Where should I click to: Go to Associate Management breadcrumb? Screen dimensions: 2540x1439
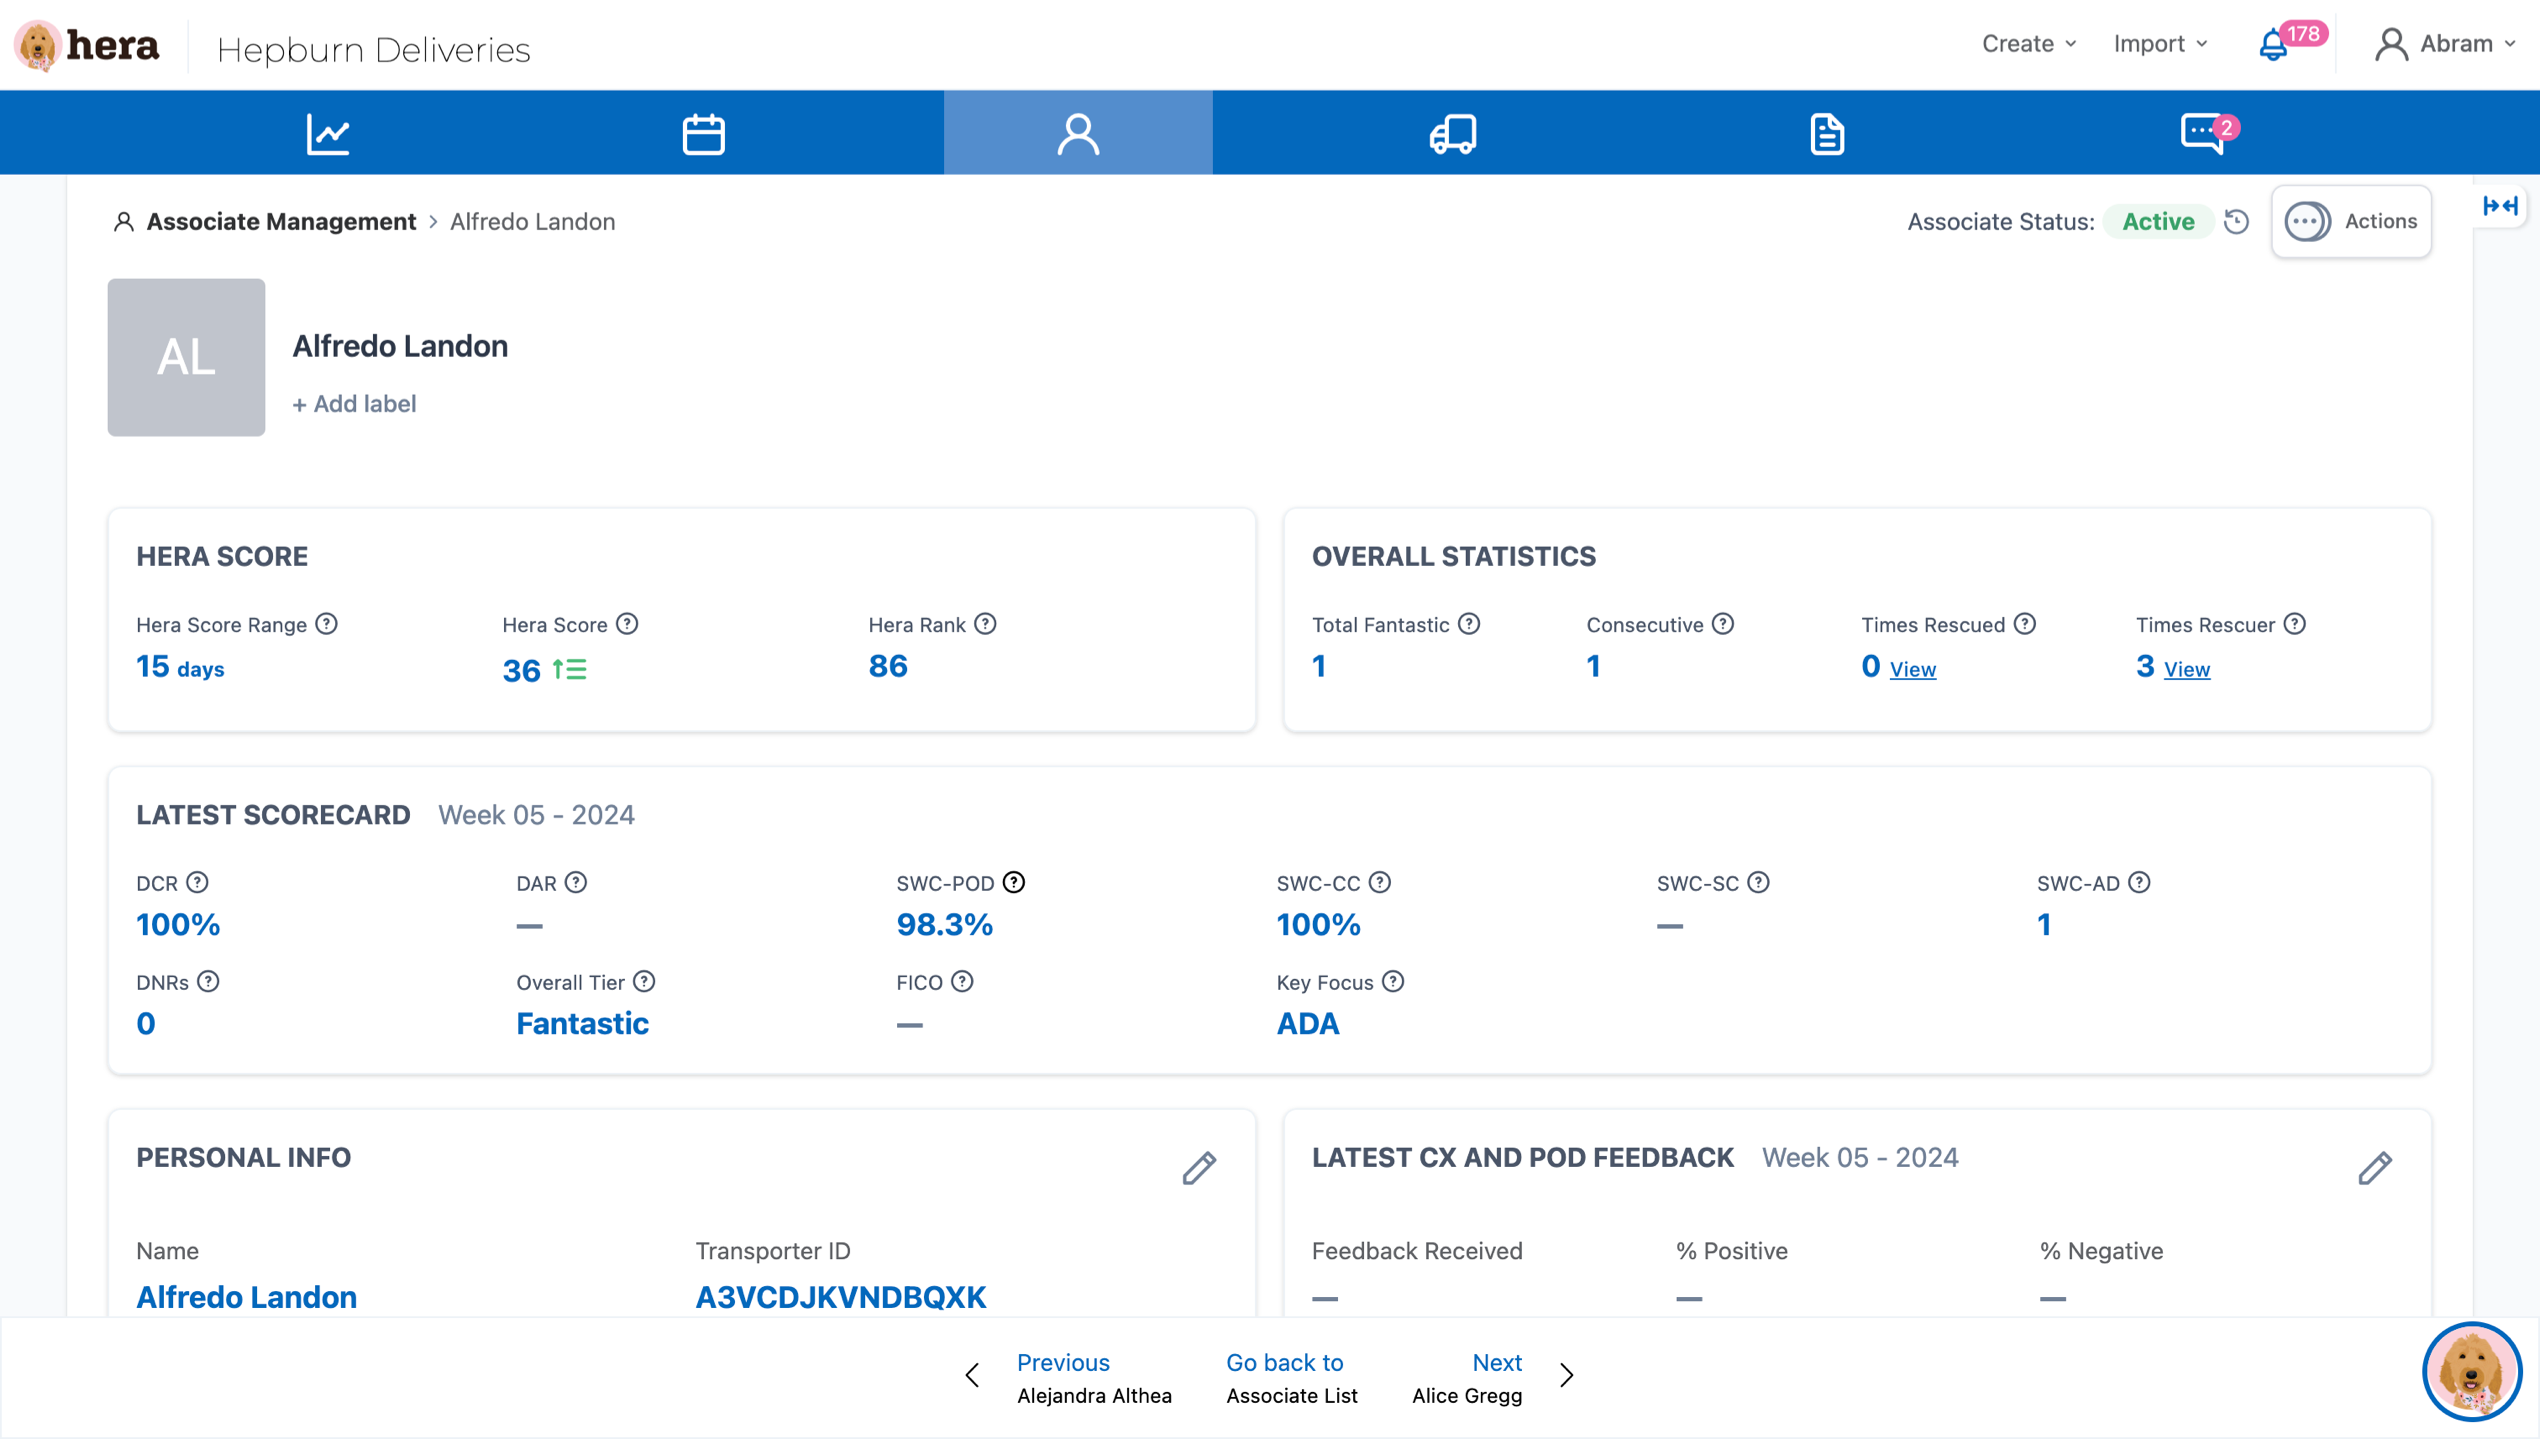[280, 222]
